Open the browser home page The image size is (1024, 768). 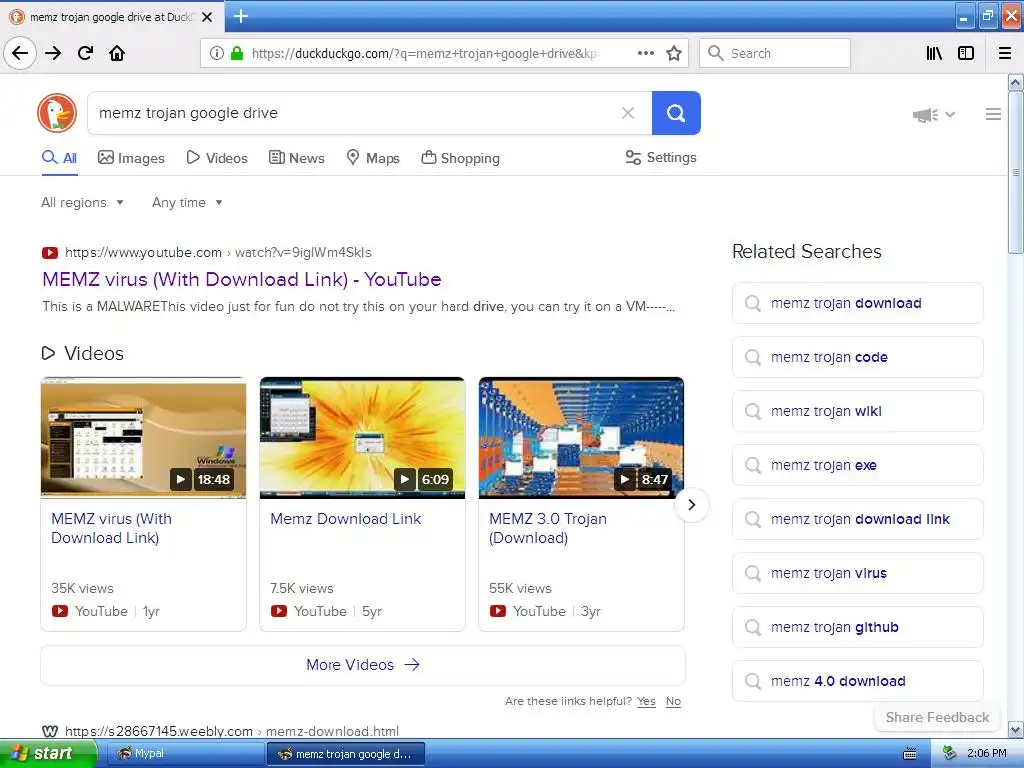[117, 53]
